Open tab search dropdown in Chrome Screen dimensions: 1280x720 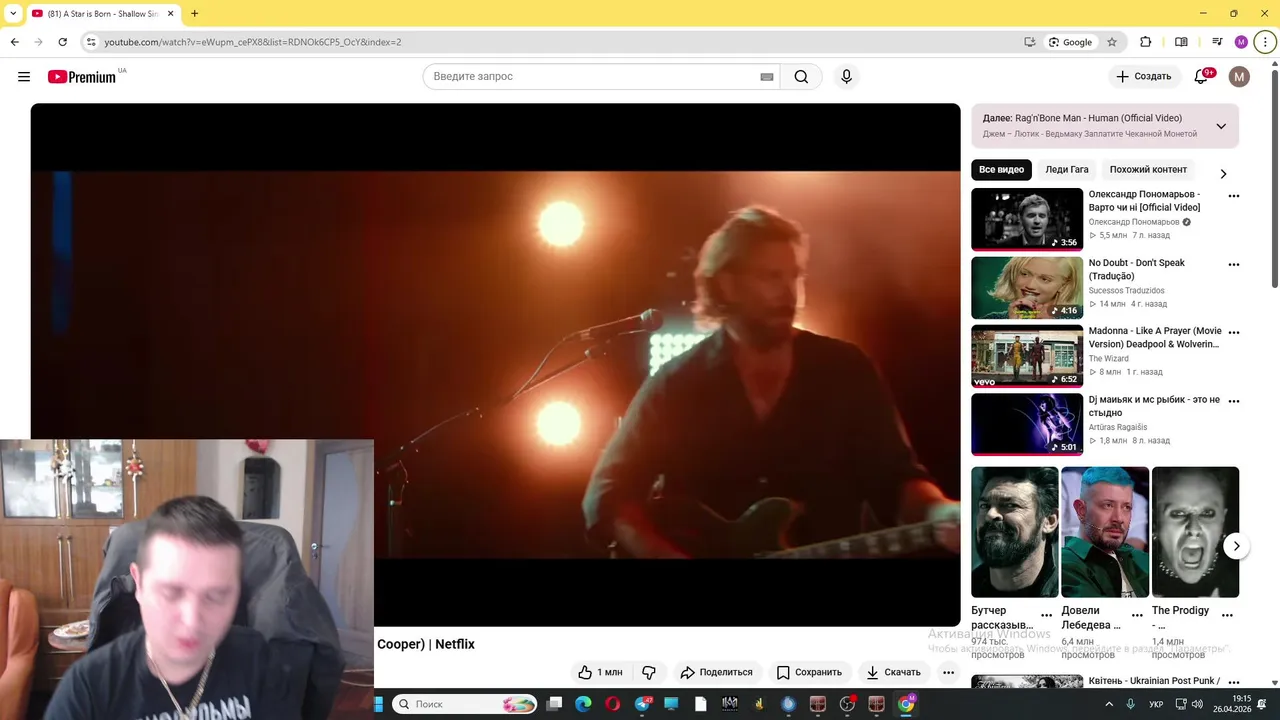pyautogui.click(x=13, y=13)
